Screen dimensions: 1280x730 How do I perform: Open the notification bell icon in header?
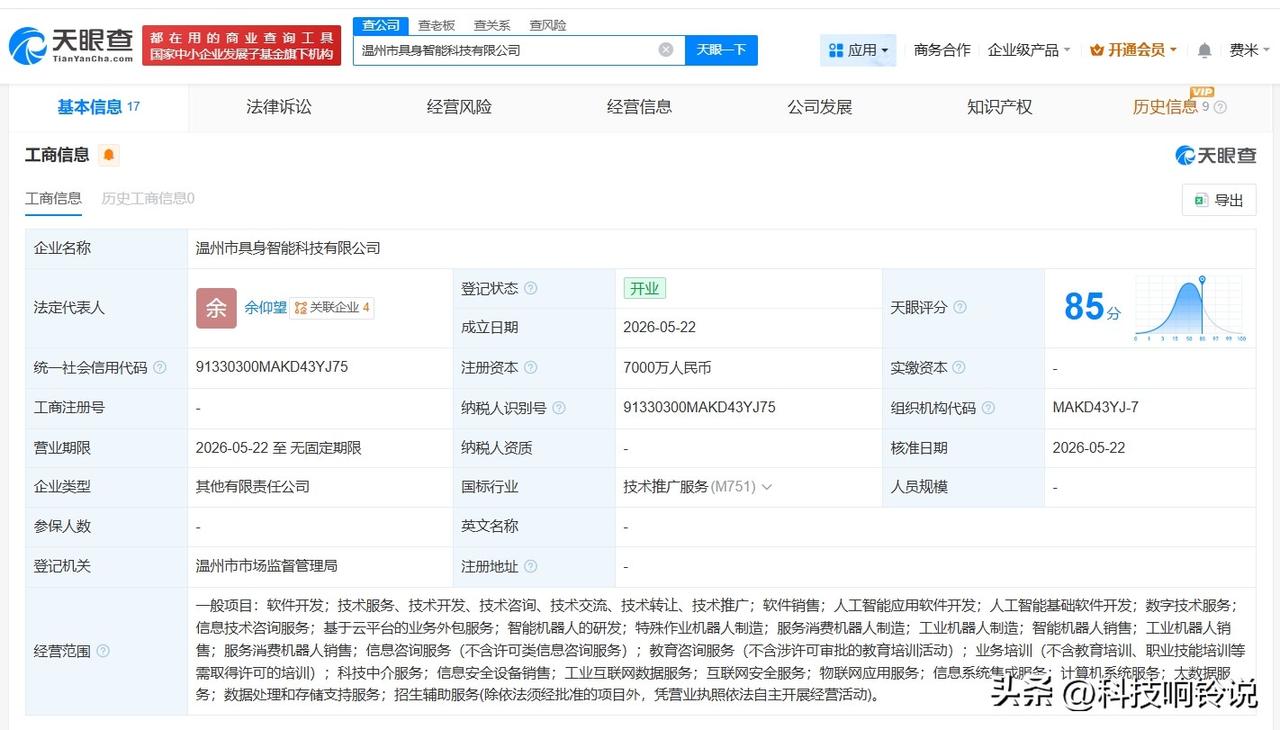(1204, 50)
